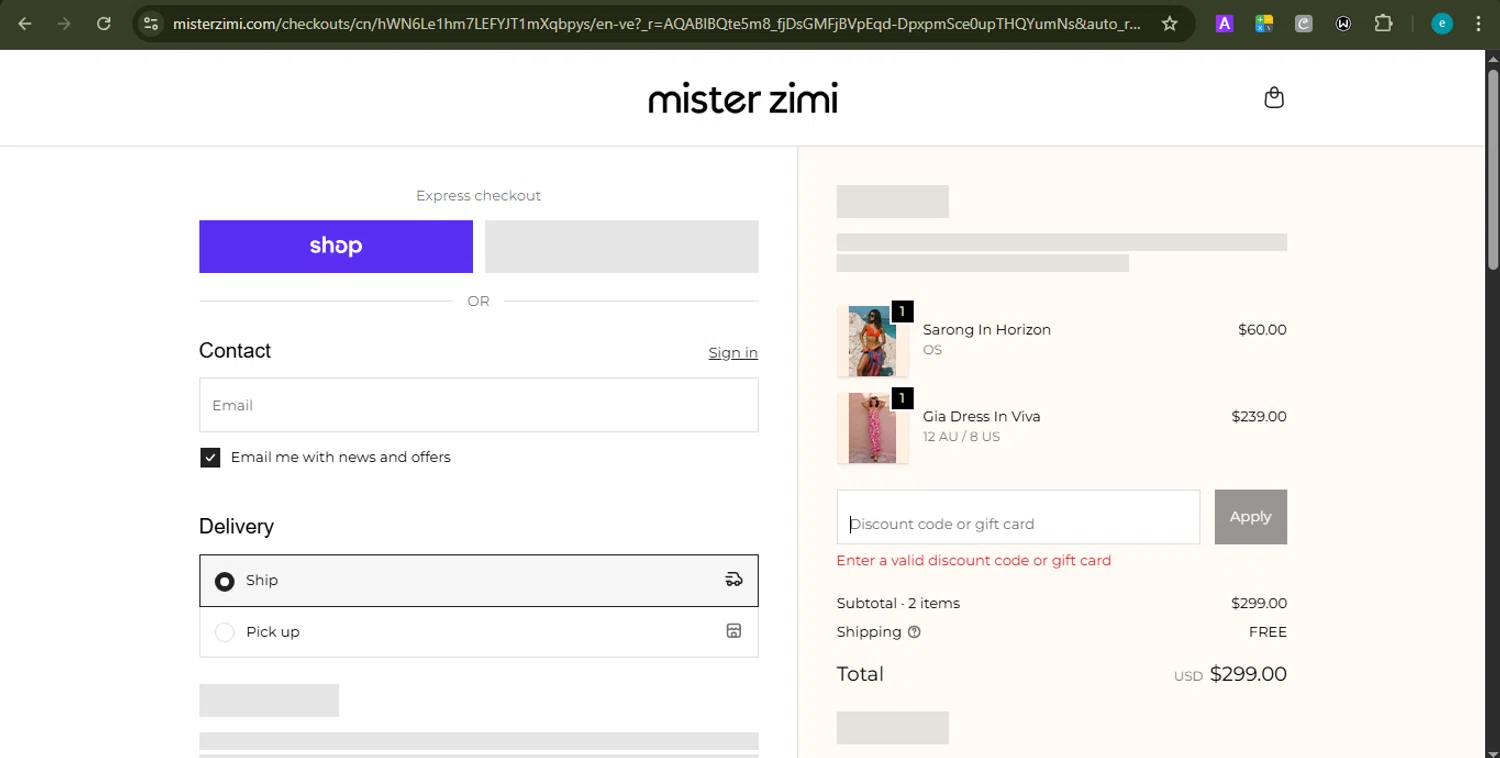Click the 12 AU / 8 US size text
This screenshot has width=1500, height=758.
[x=961, y=437]
